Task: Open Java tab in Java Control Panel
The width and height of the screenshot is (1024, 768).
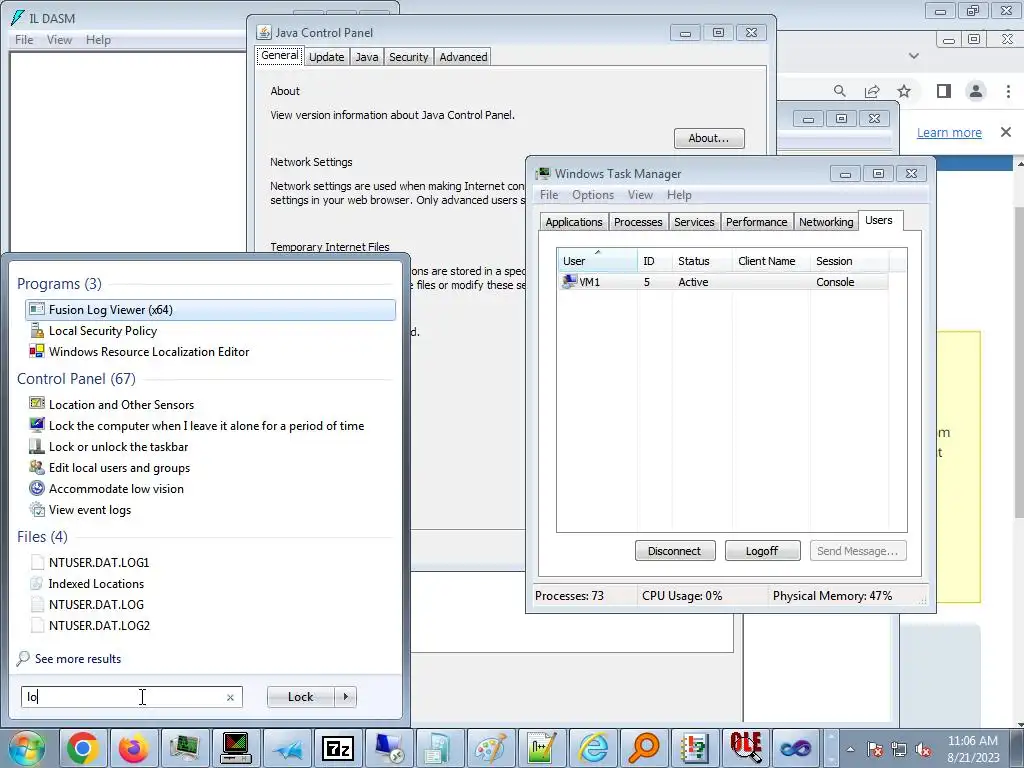Action: pos(366,57)
